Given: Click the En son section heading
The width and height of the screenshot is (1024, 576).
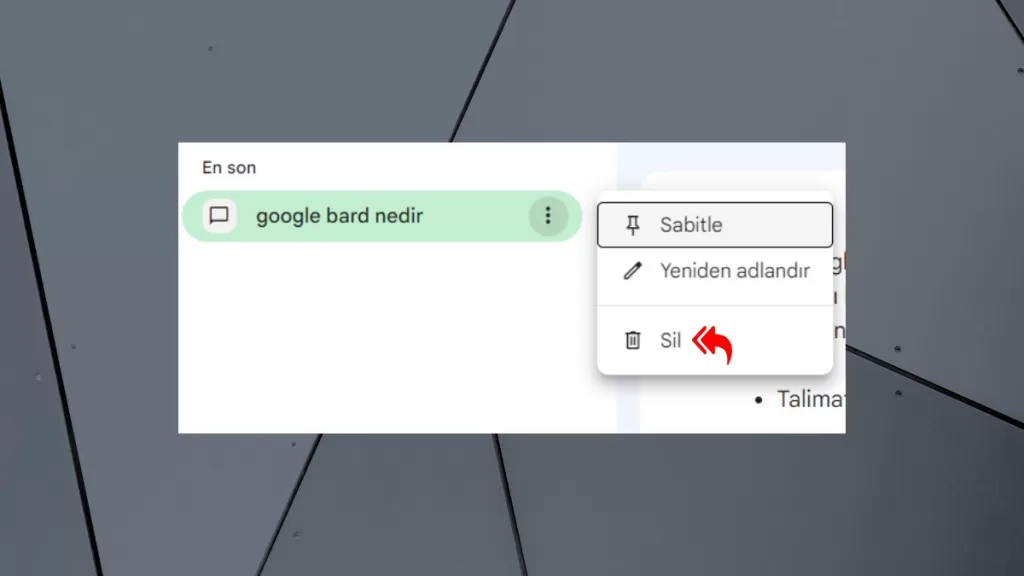Looking at the screenshot, I should [229, 168].
